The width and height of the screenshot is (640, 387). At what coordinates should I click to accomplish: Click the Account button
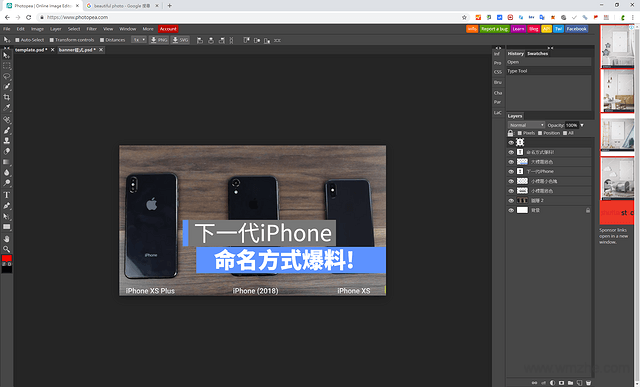(168, 29)
